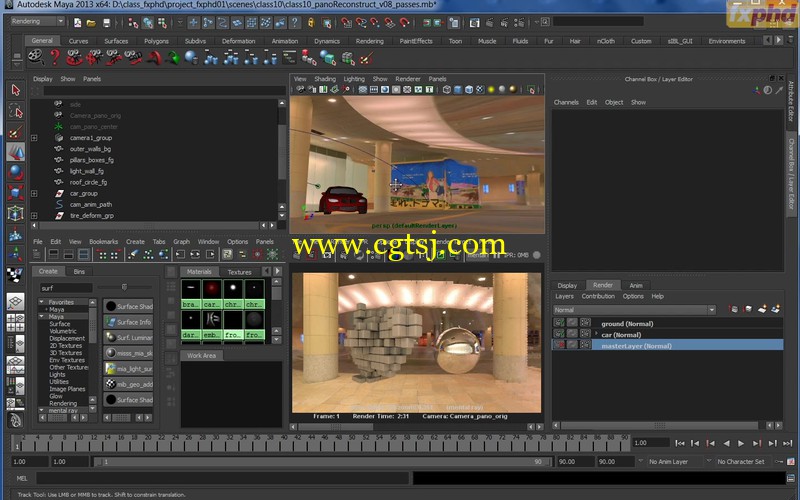Click the MEL command line input

pyautogui.click(x=222, y=478)
